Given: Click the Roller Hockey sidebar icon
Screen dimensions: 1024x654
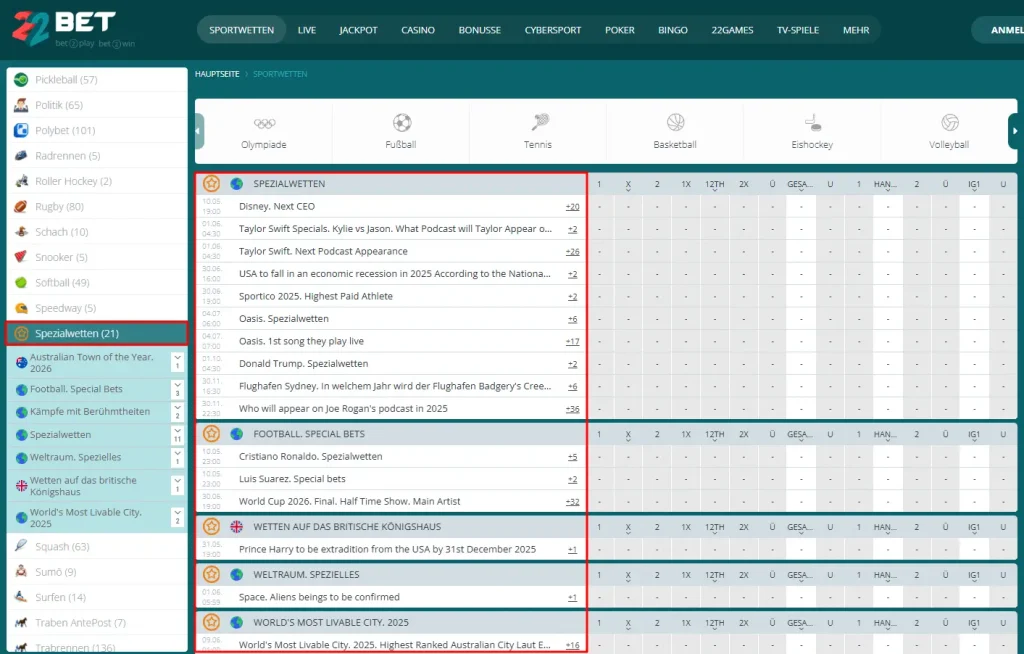Looking at the screenshot, I should coord(21,181).
